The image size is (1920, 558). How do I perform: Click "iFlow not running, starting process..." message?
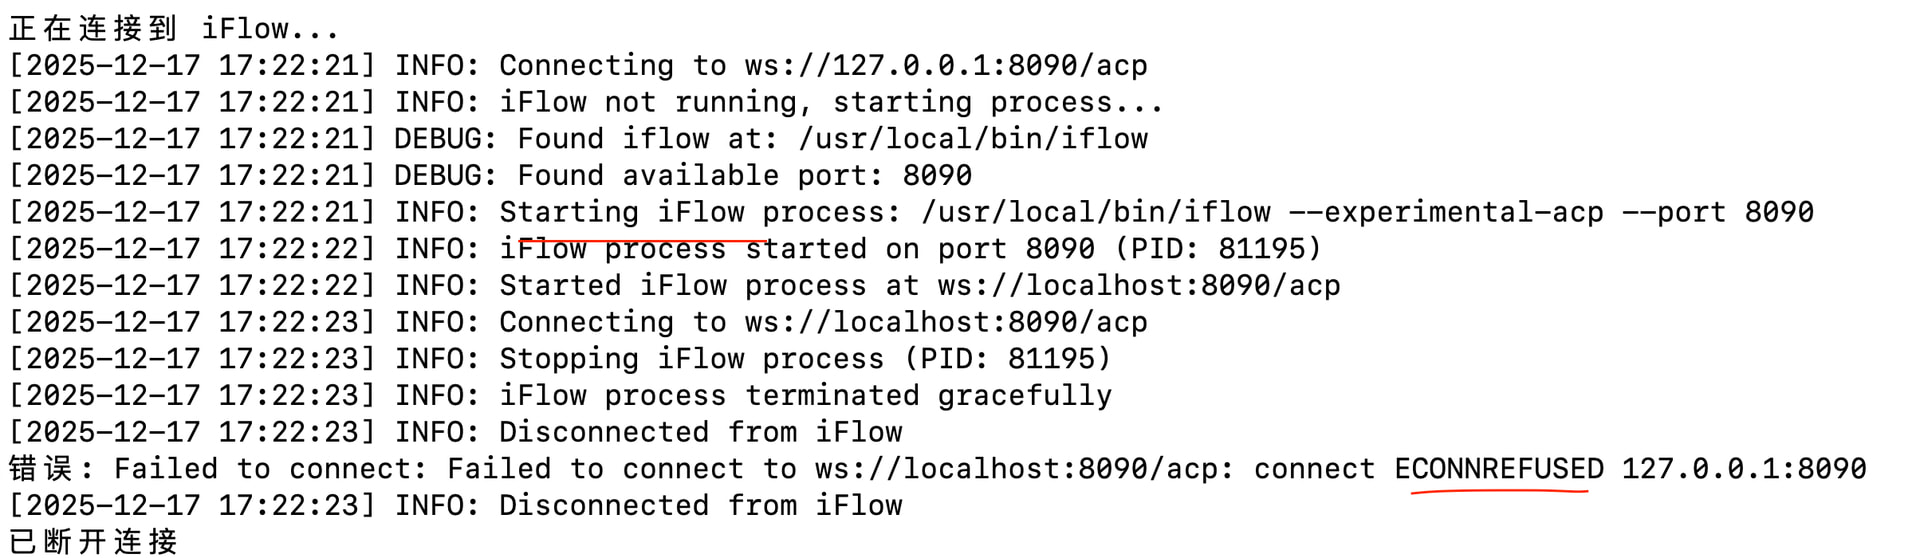(x=831, y=102)
